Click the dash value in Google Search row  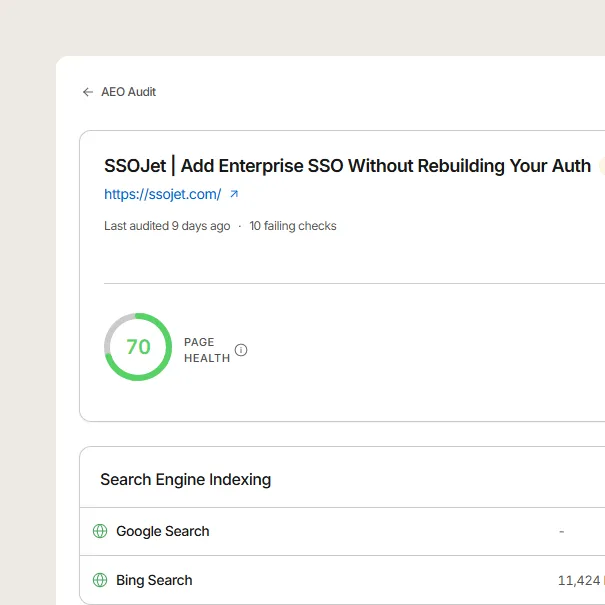(561, 532)
